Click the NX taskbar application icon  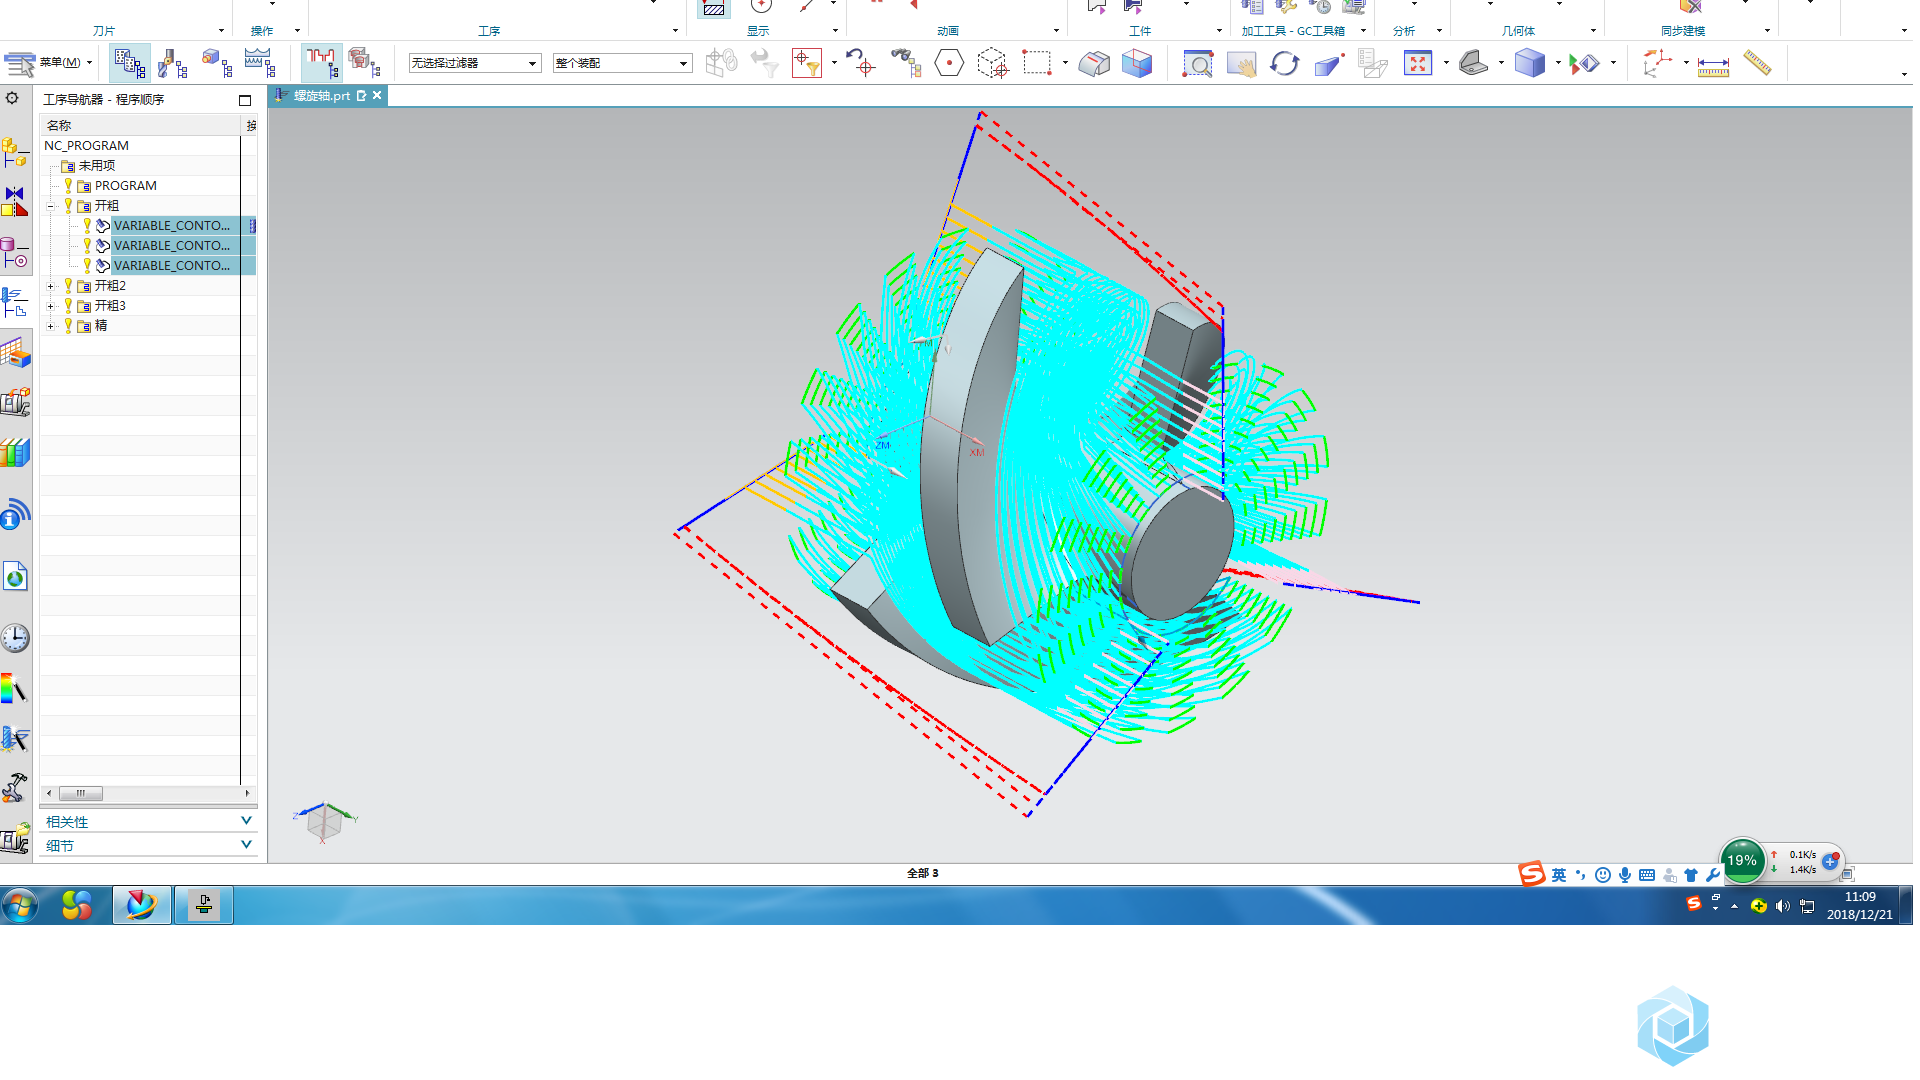[x=141, y=905]
